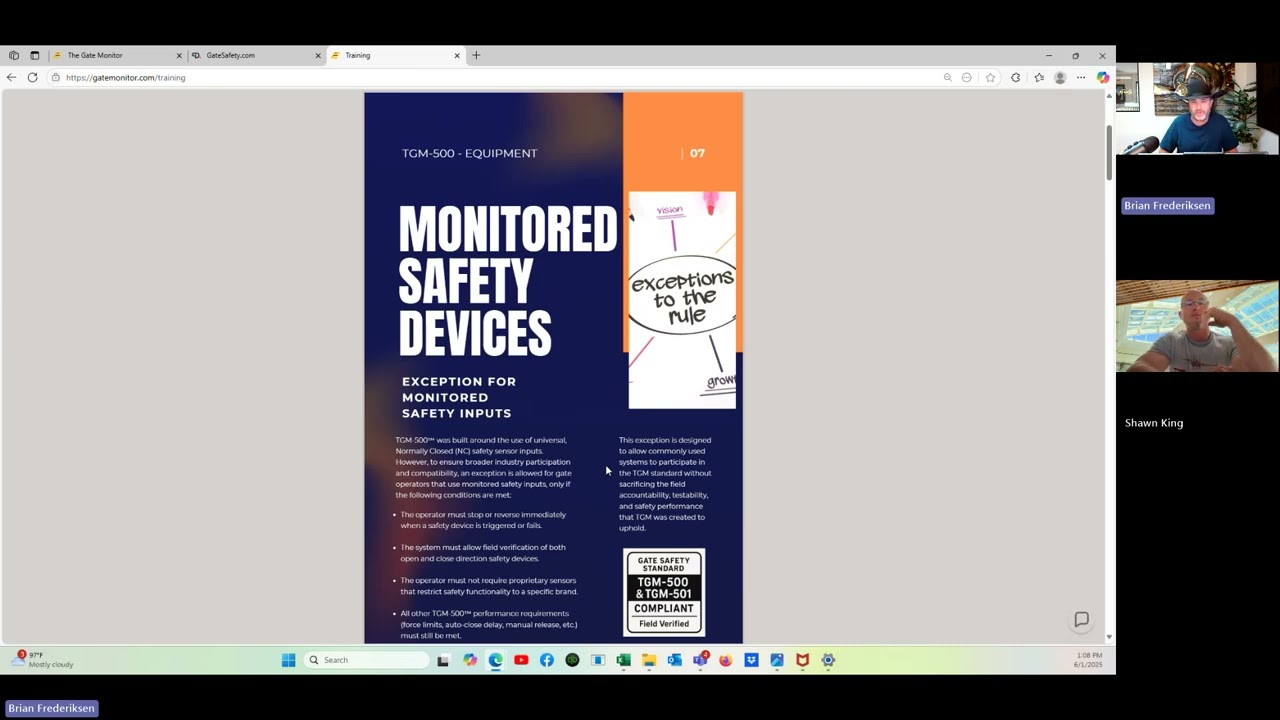Open the tab actions menu icon
The image size is (1280, 720).
[34, 55]
